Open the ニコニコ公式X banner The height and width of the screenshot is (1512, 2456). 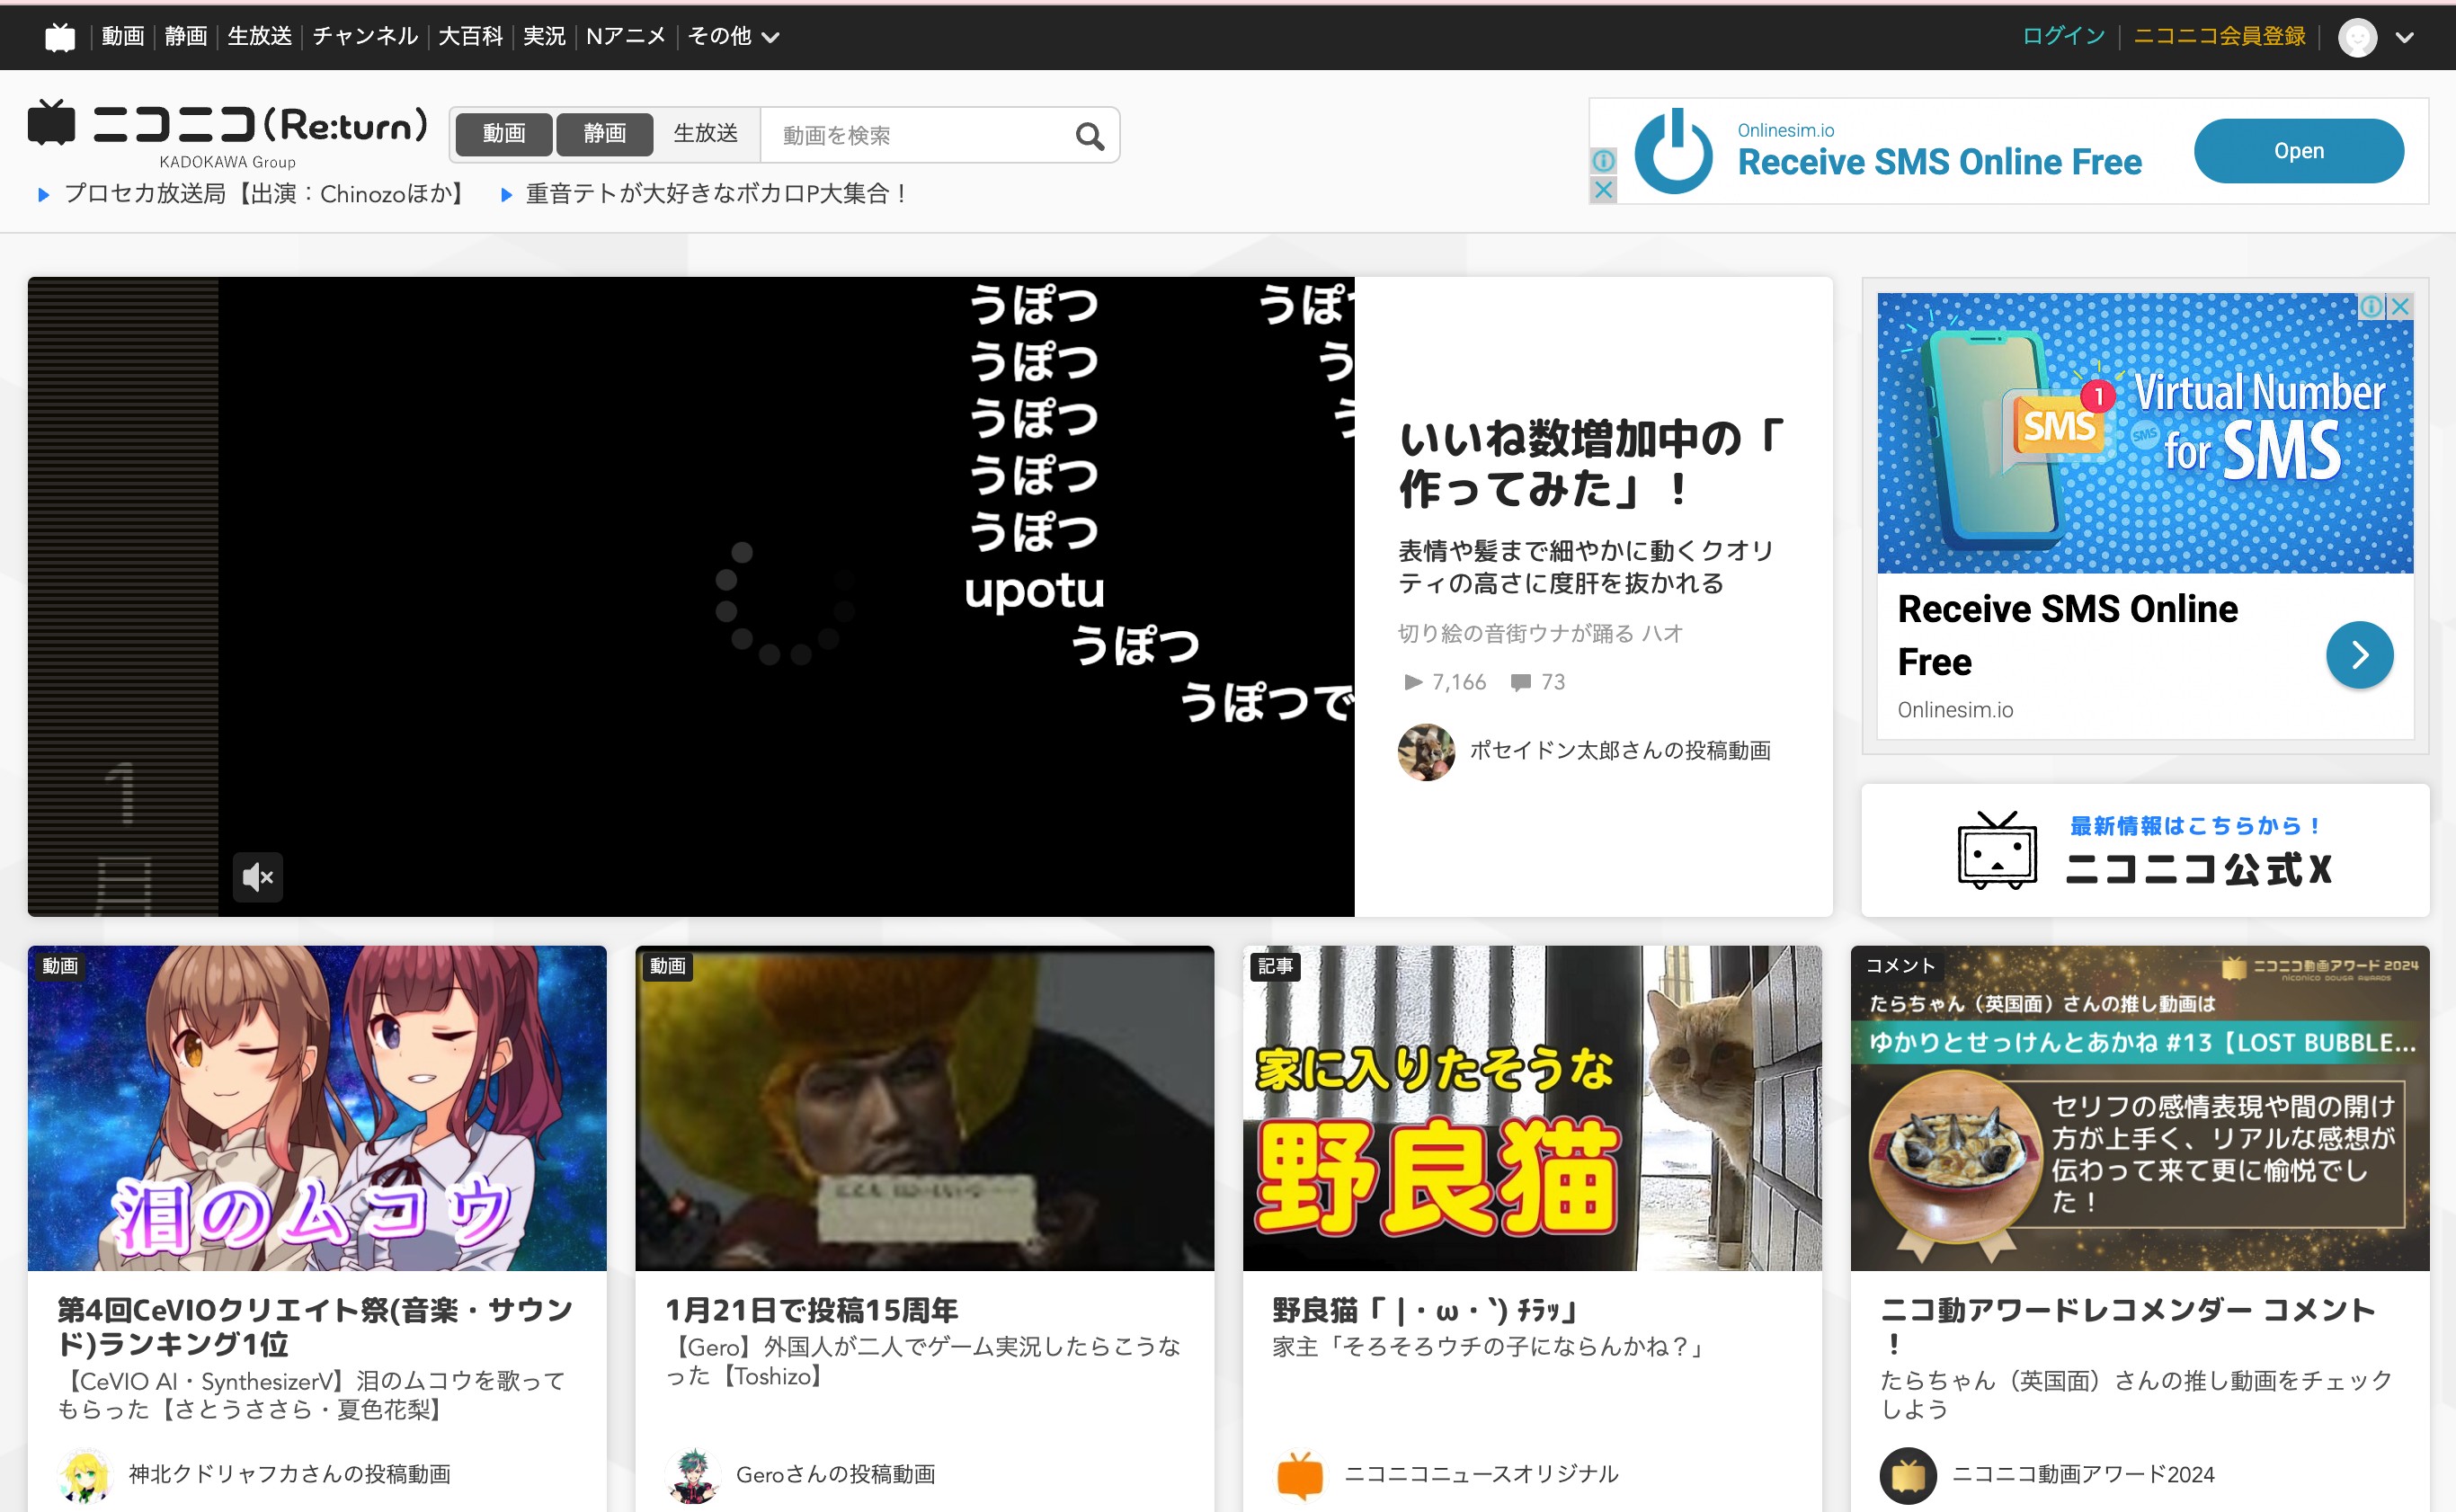click(2145, 851)
